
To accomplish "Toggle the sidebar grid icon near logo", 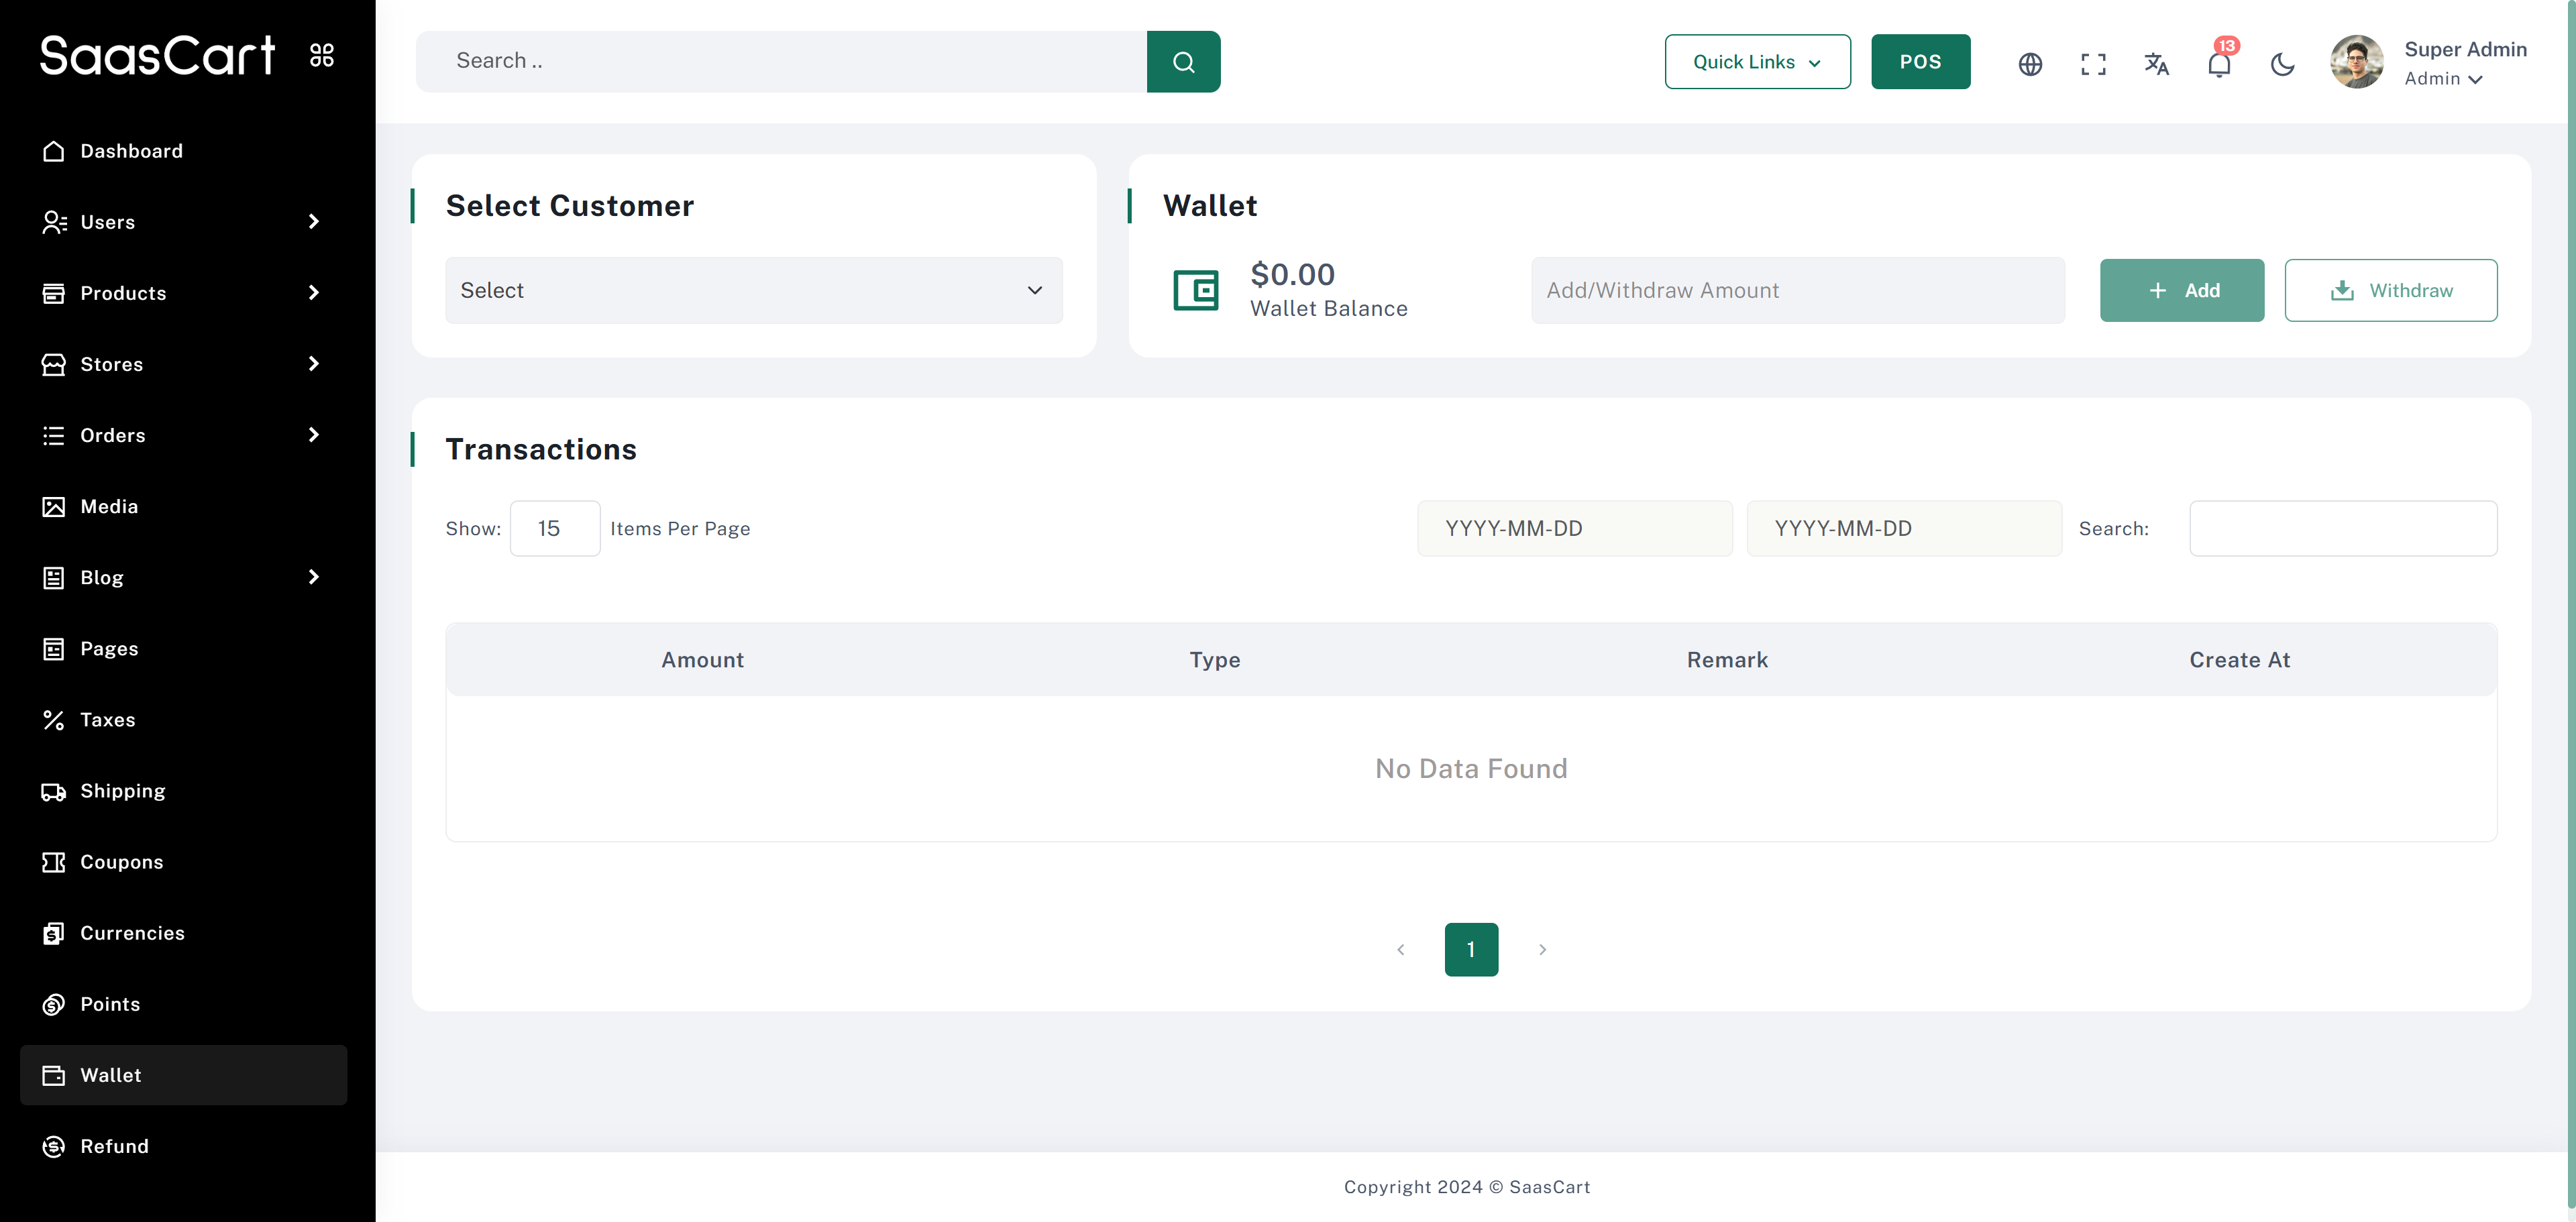I will [x=322, y=55].
